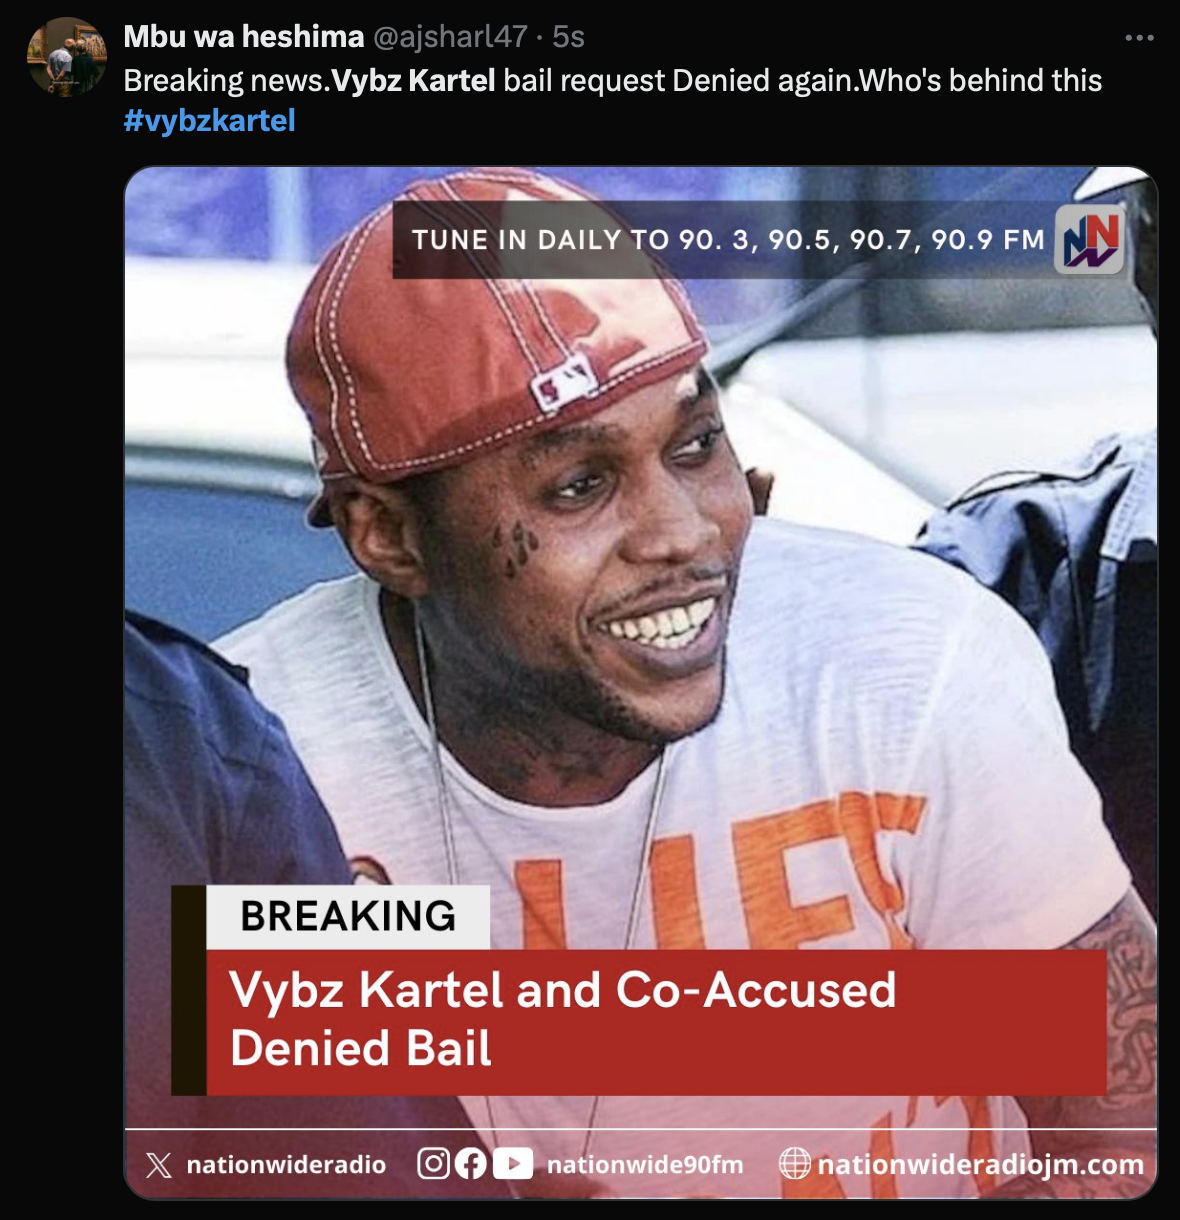Click the YouTube icon in the image footer

pos(513,1164)
